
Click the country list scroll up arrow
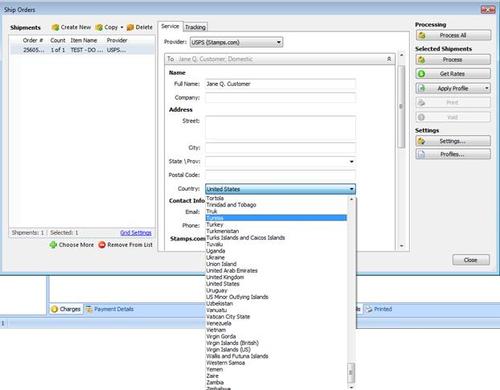point(351,199)
